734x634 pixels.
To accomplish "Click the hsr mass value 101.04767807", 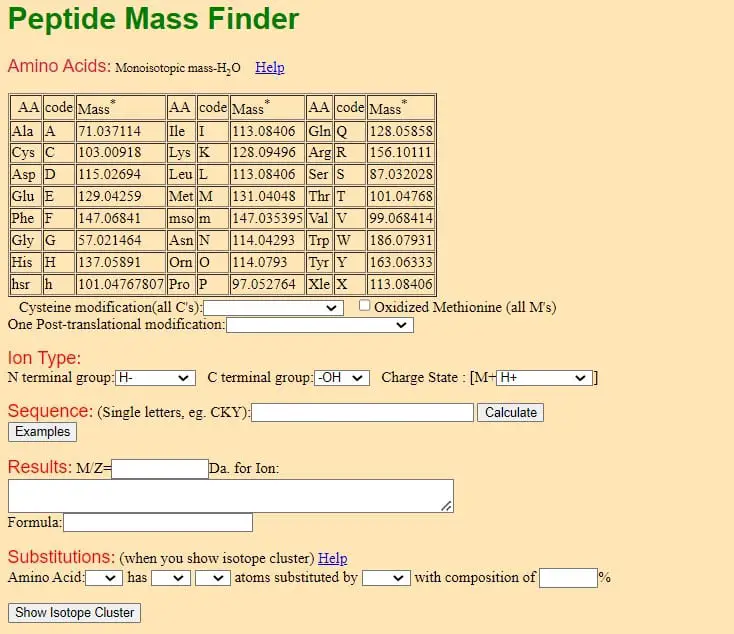I will (121, 285).
